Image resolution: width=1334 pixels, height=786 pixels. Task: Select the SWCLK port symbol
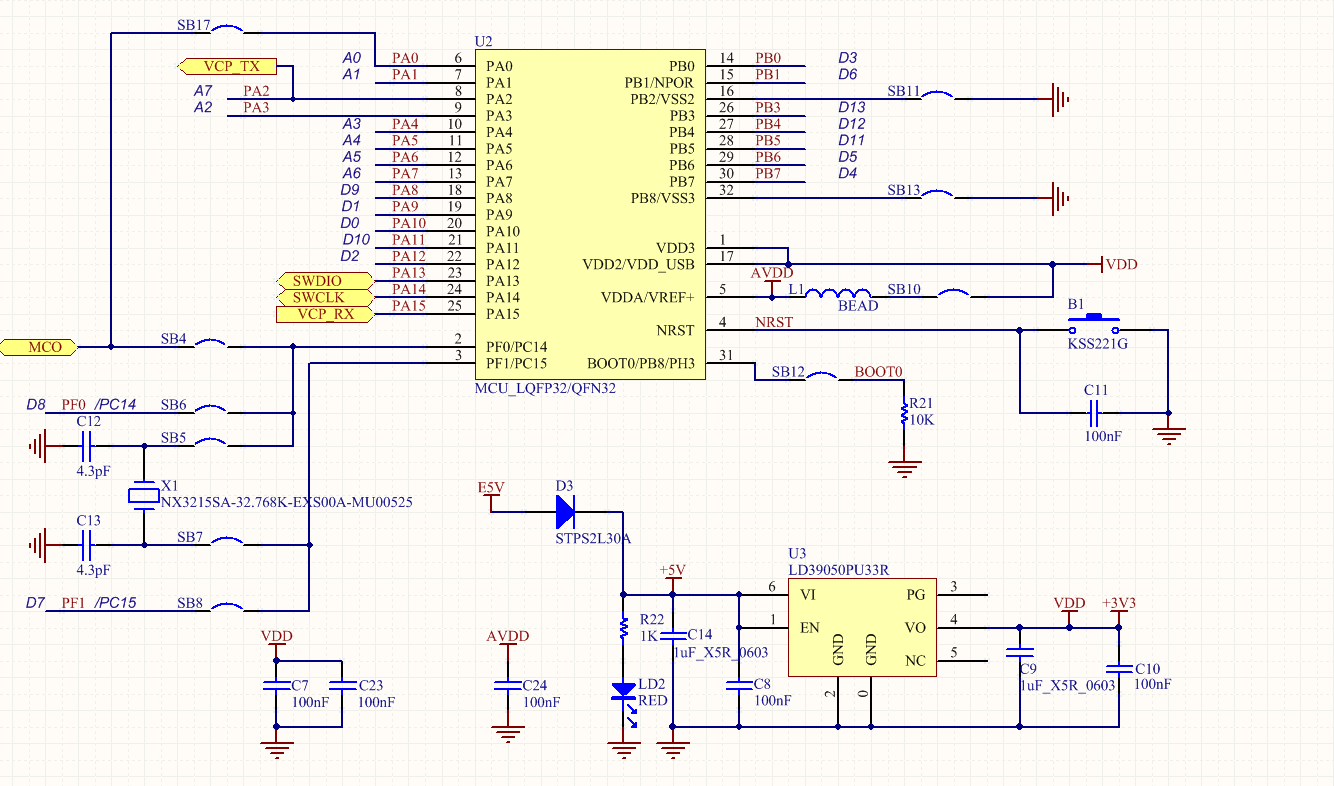pos(324,297)
